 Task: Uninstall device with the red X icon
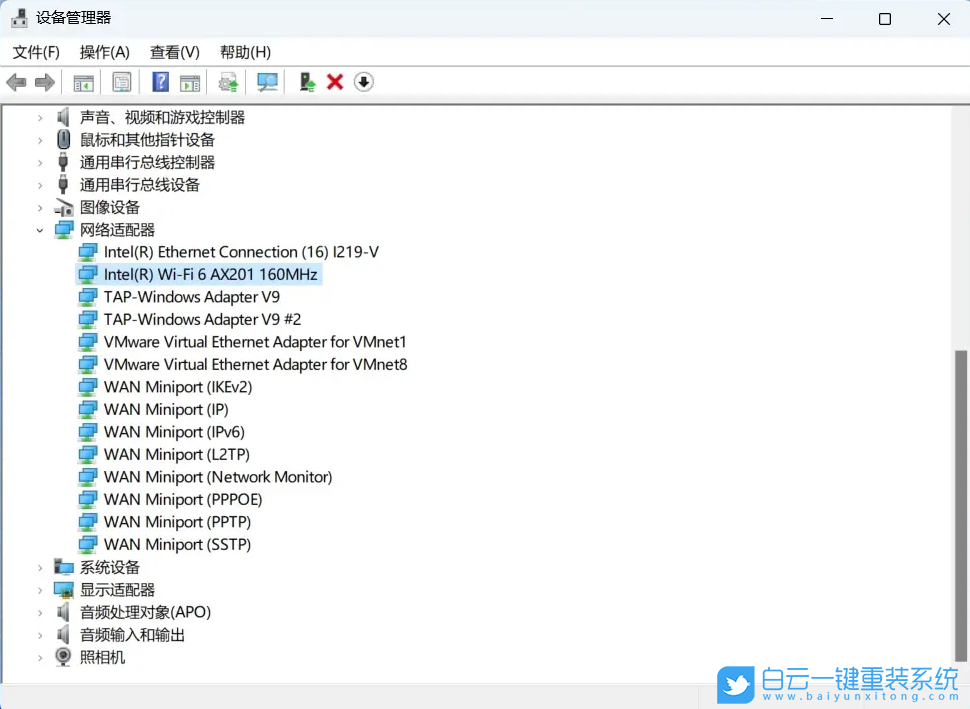point(334,82)
